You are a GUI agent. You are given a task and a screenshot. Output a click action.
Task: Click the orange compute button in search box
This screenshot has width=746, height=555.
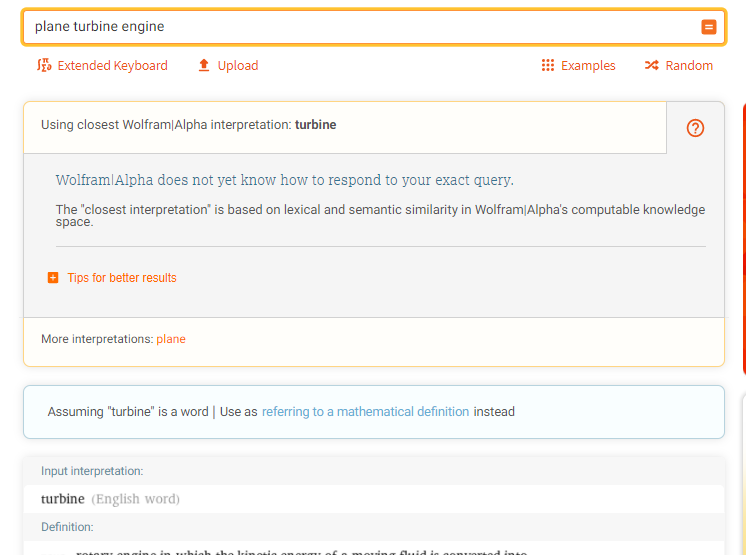click(x=709, y=27)
